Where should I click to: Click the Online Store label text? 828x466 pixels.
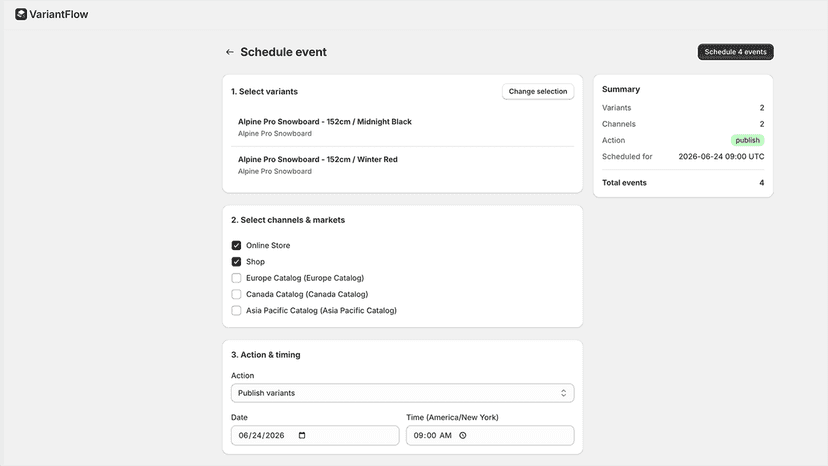pyautogui.click(x=268, y=245)
